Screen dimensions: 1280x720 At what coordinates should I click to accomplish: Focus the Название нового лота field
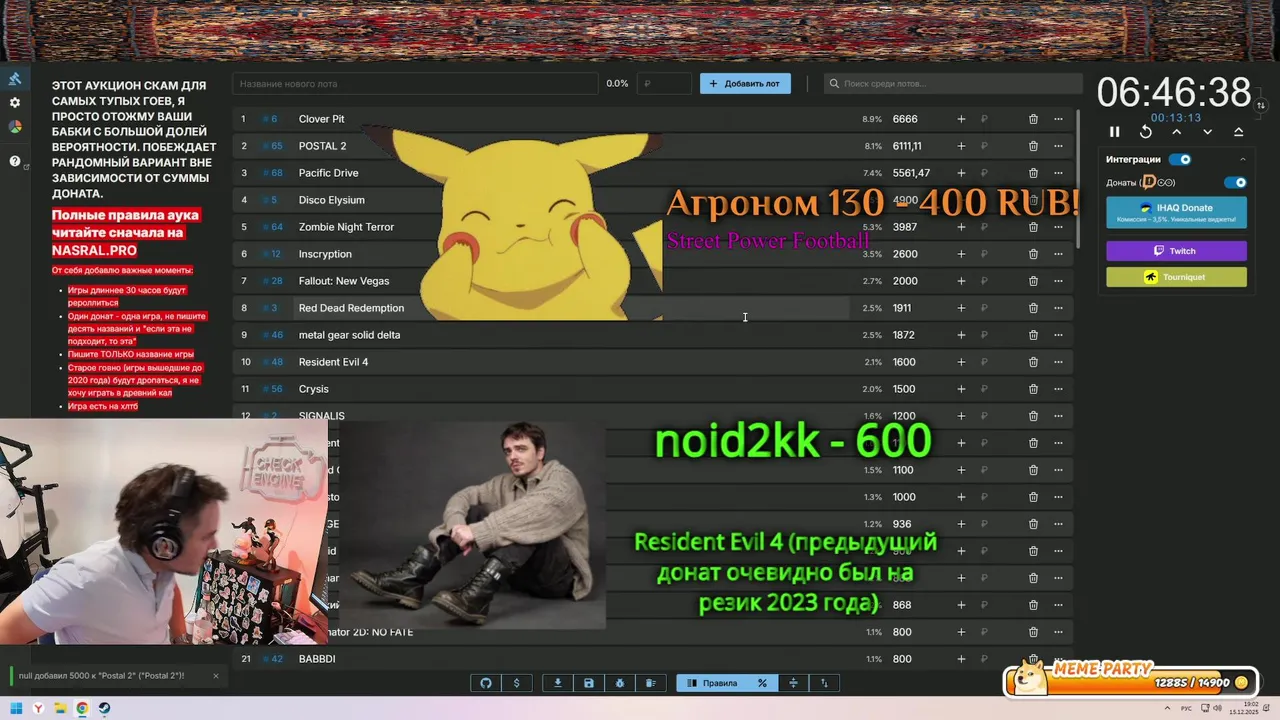tap(415, 84)
